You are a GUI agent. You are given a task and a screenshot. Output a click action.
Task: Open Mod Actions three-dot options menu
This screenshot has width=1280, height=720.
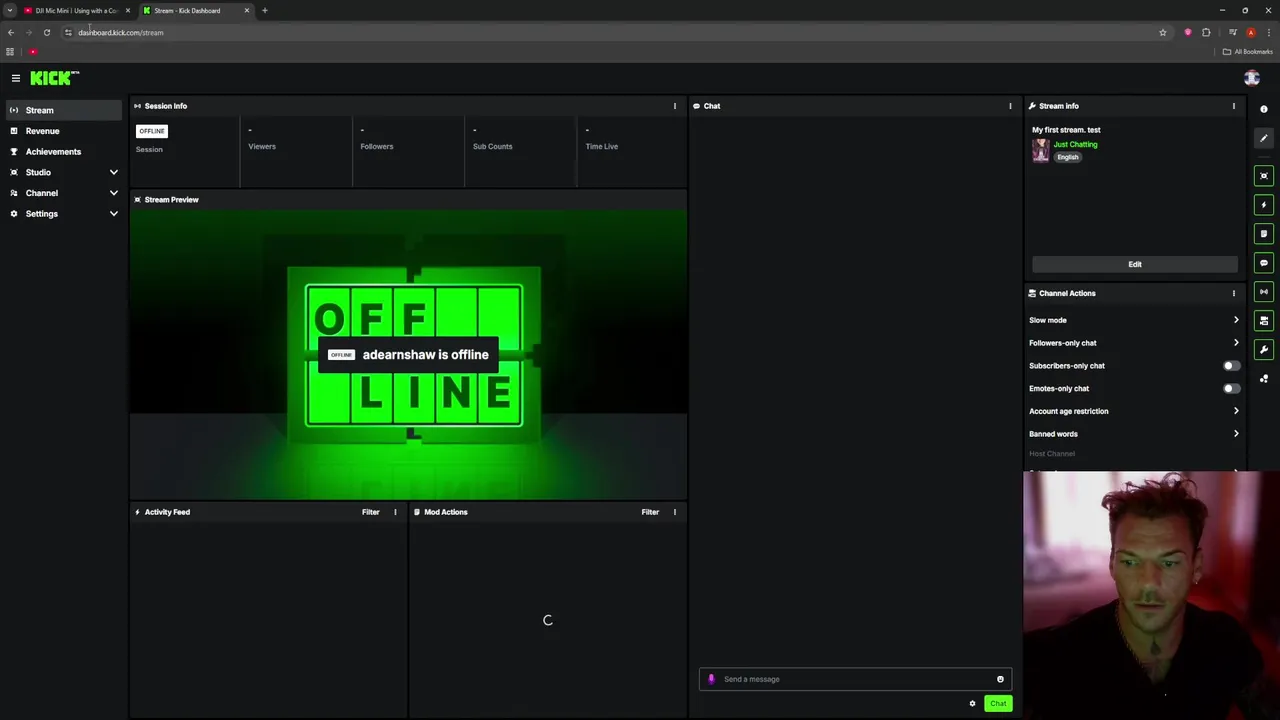(x=675, y=512)
